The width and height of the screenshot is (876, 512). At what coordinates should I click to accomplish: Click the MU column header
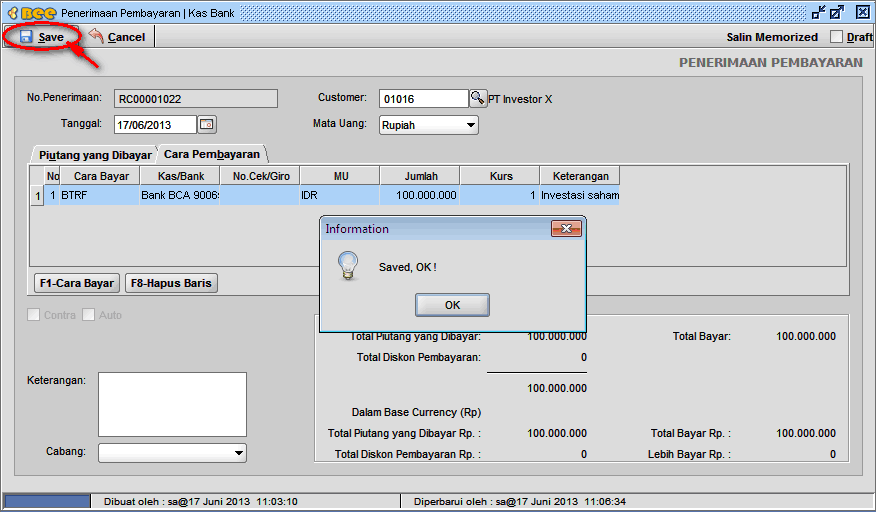tap(340, 176)
